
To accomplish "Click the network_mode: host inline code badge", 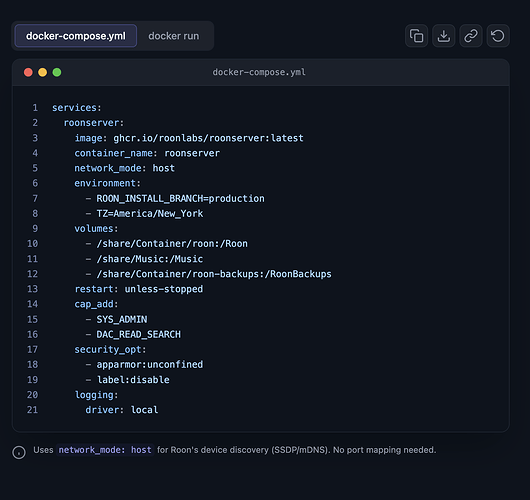I will [105, 450].
